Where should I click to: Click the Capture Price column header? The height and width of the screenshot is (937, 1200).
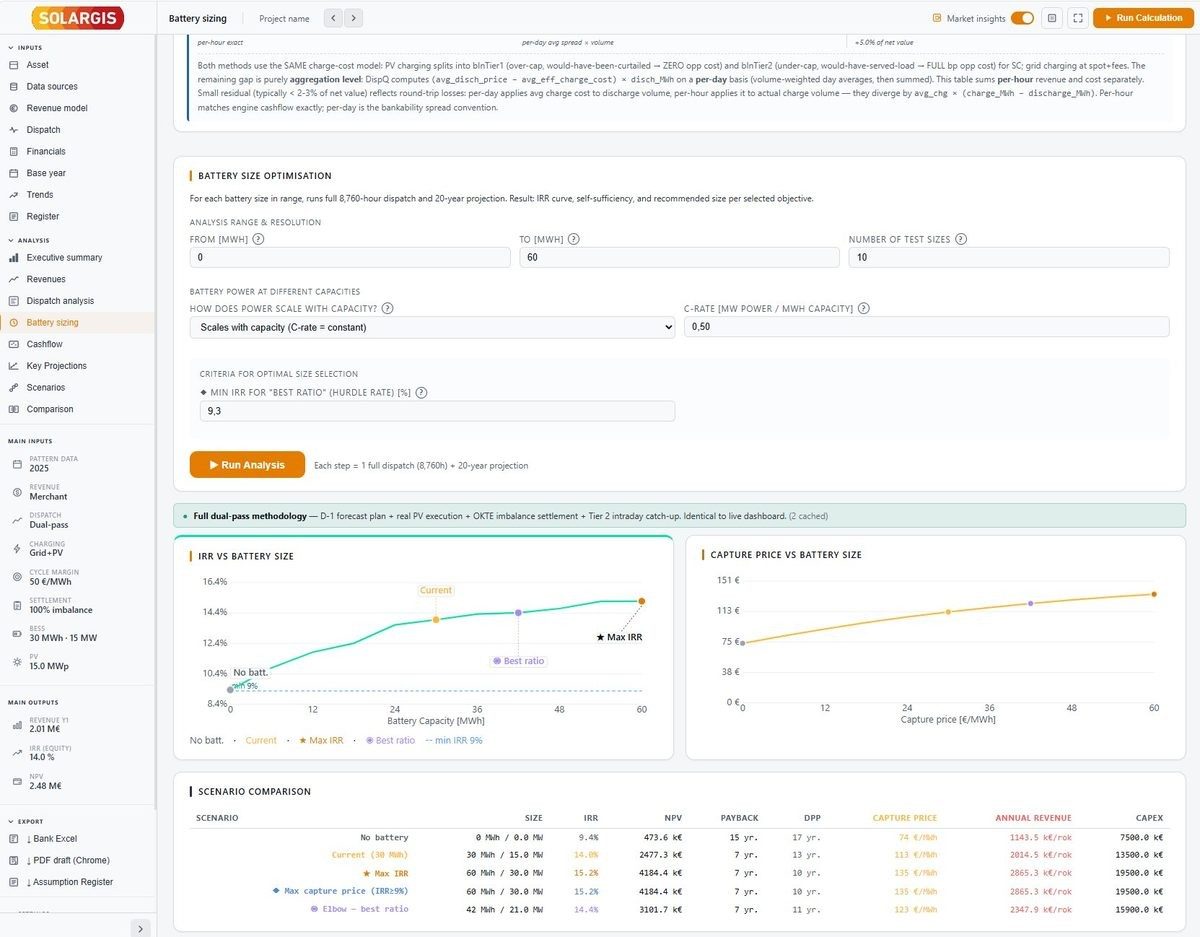[905, 818]
